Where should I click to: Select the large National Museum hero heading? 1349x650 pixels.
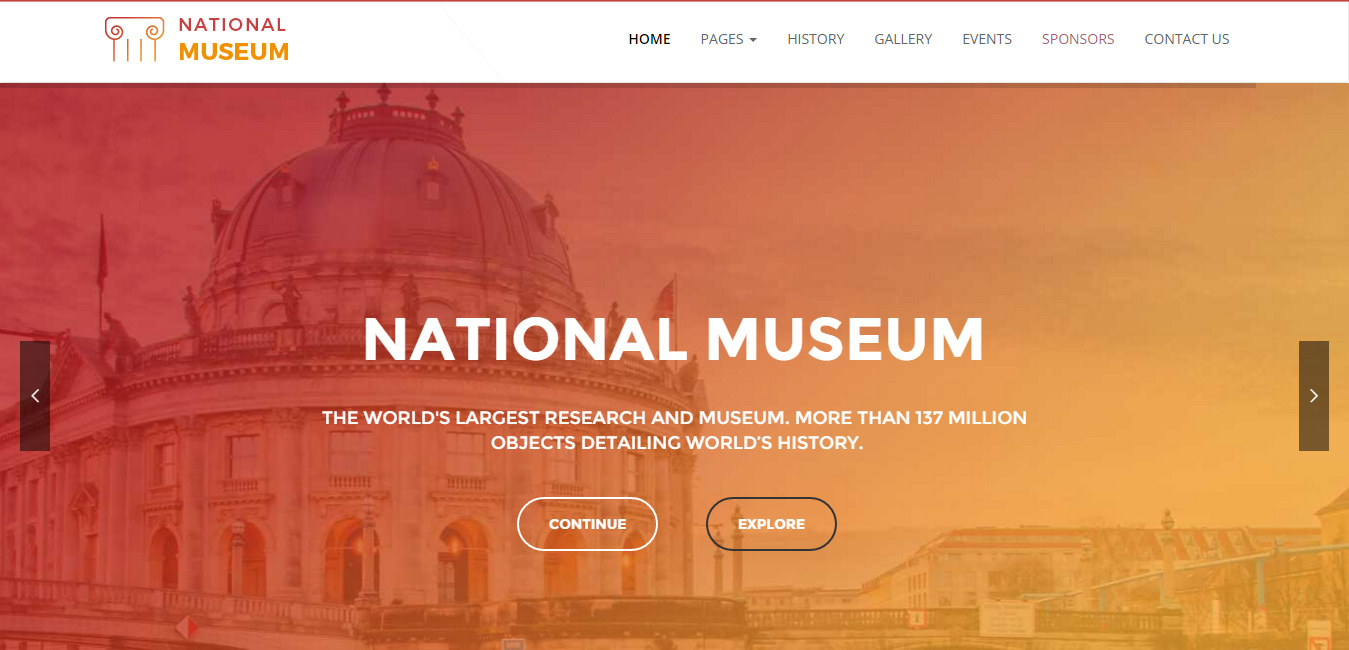point(674,340)
